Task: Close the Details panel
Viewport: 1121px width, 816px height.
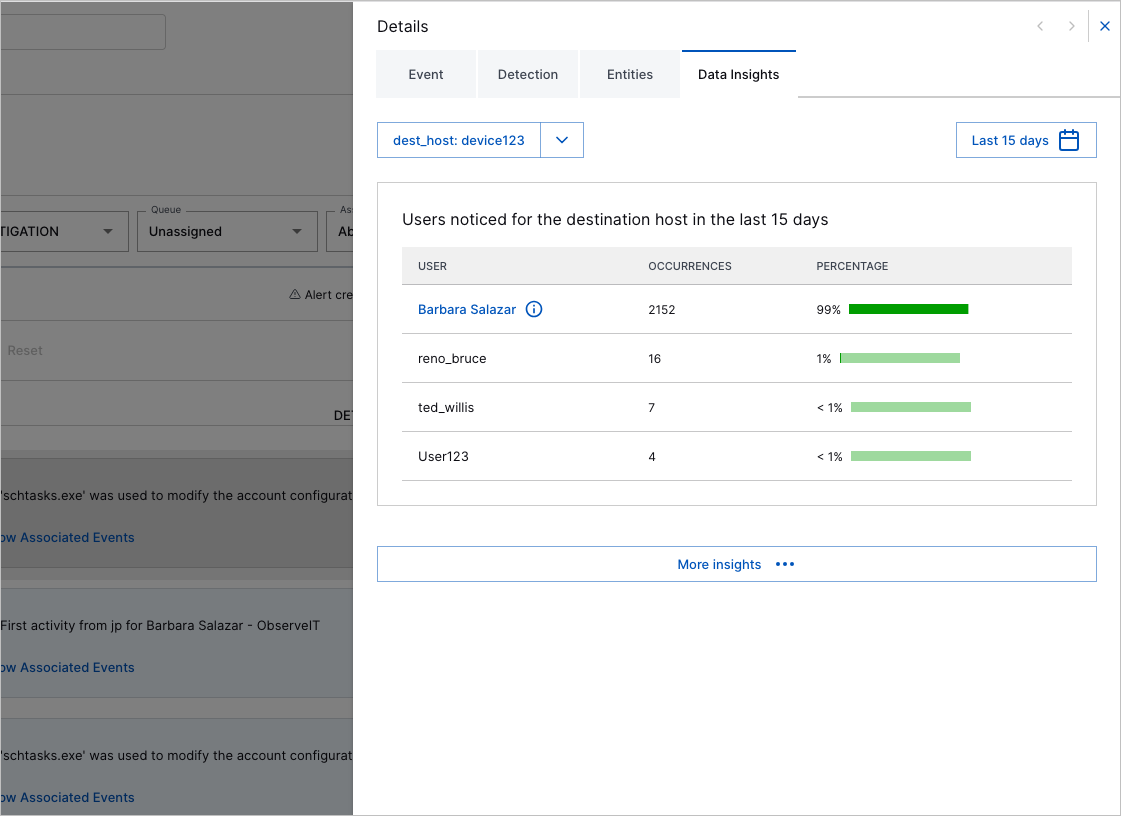Action: point(1105,26)
